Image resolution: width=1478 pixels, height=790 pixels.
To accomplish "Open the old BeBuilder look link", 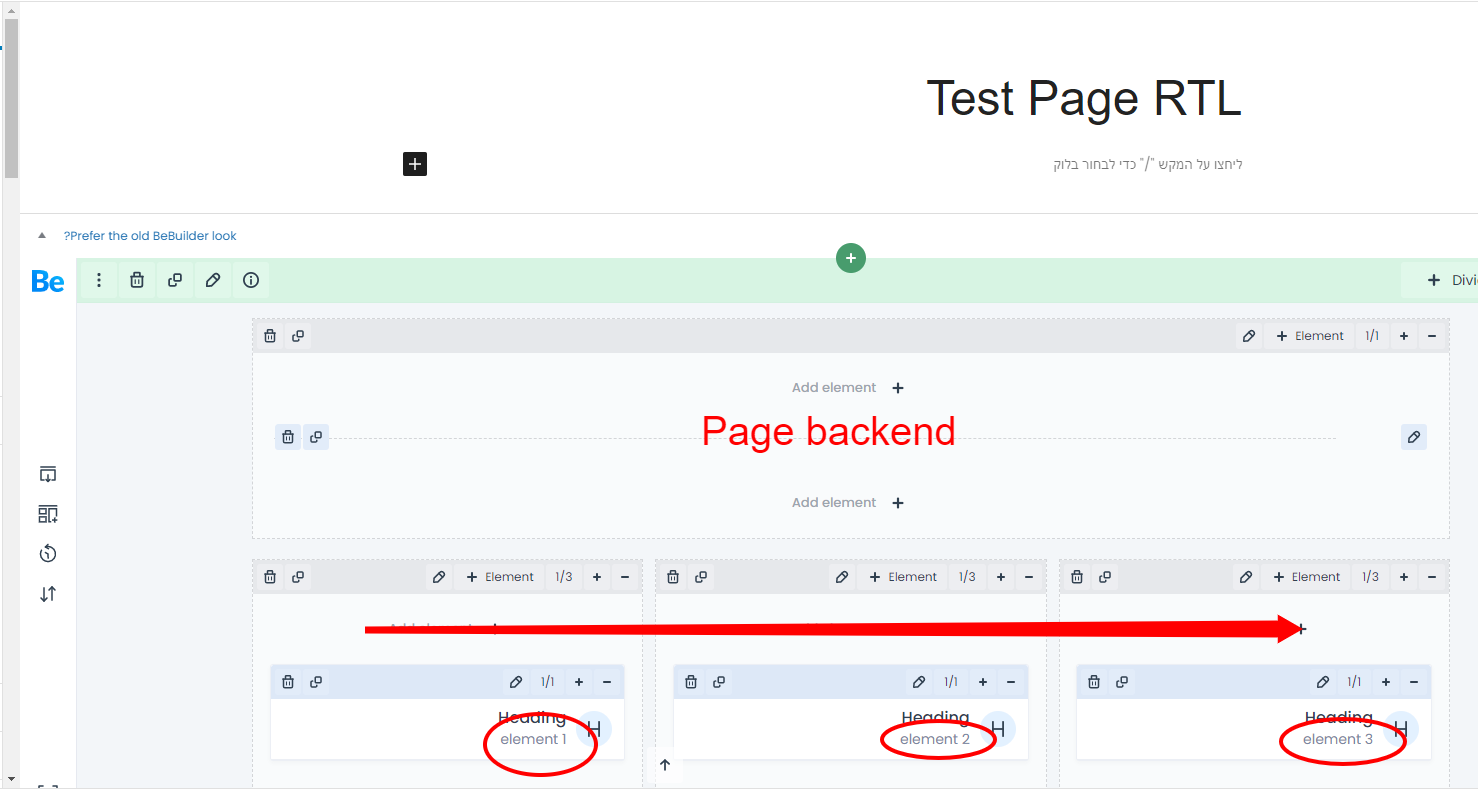I will pyautogui.click(x=150, y=236).
